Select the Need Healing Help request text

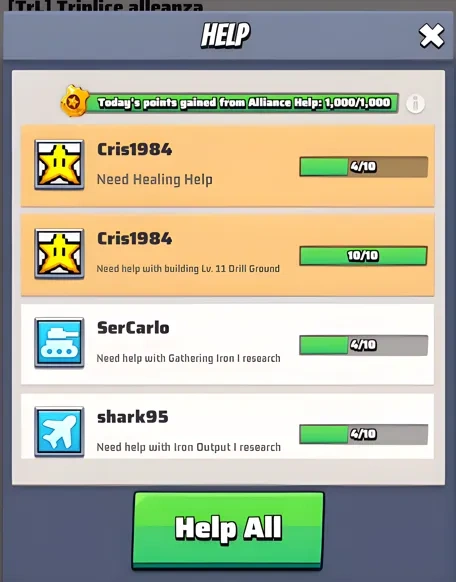pyautogui.click(x=155, y=180)
